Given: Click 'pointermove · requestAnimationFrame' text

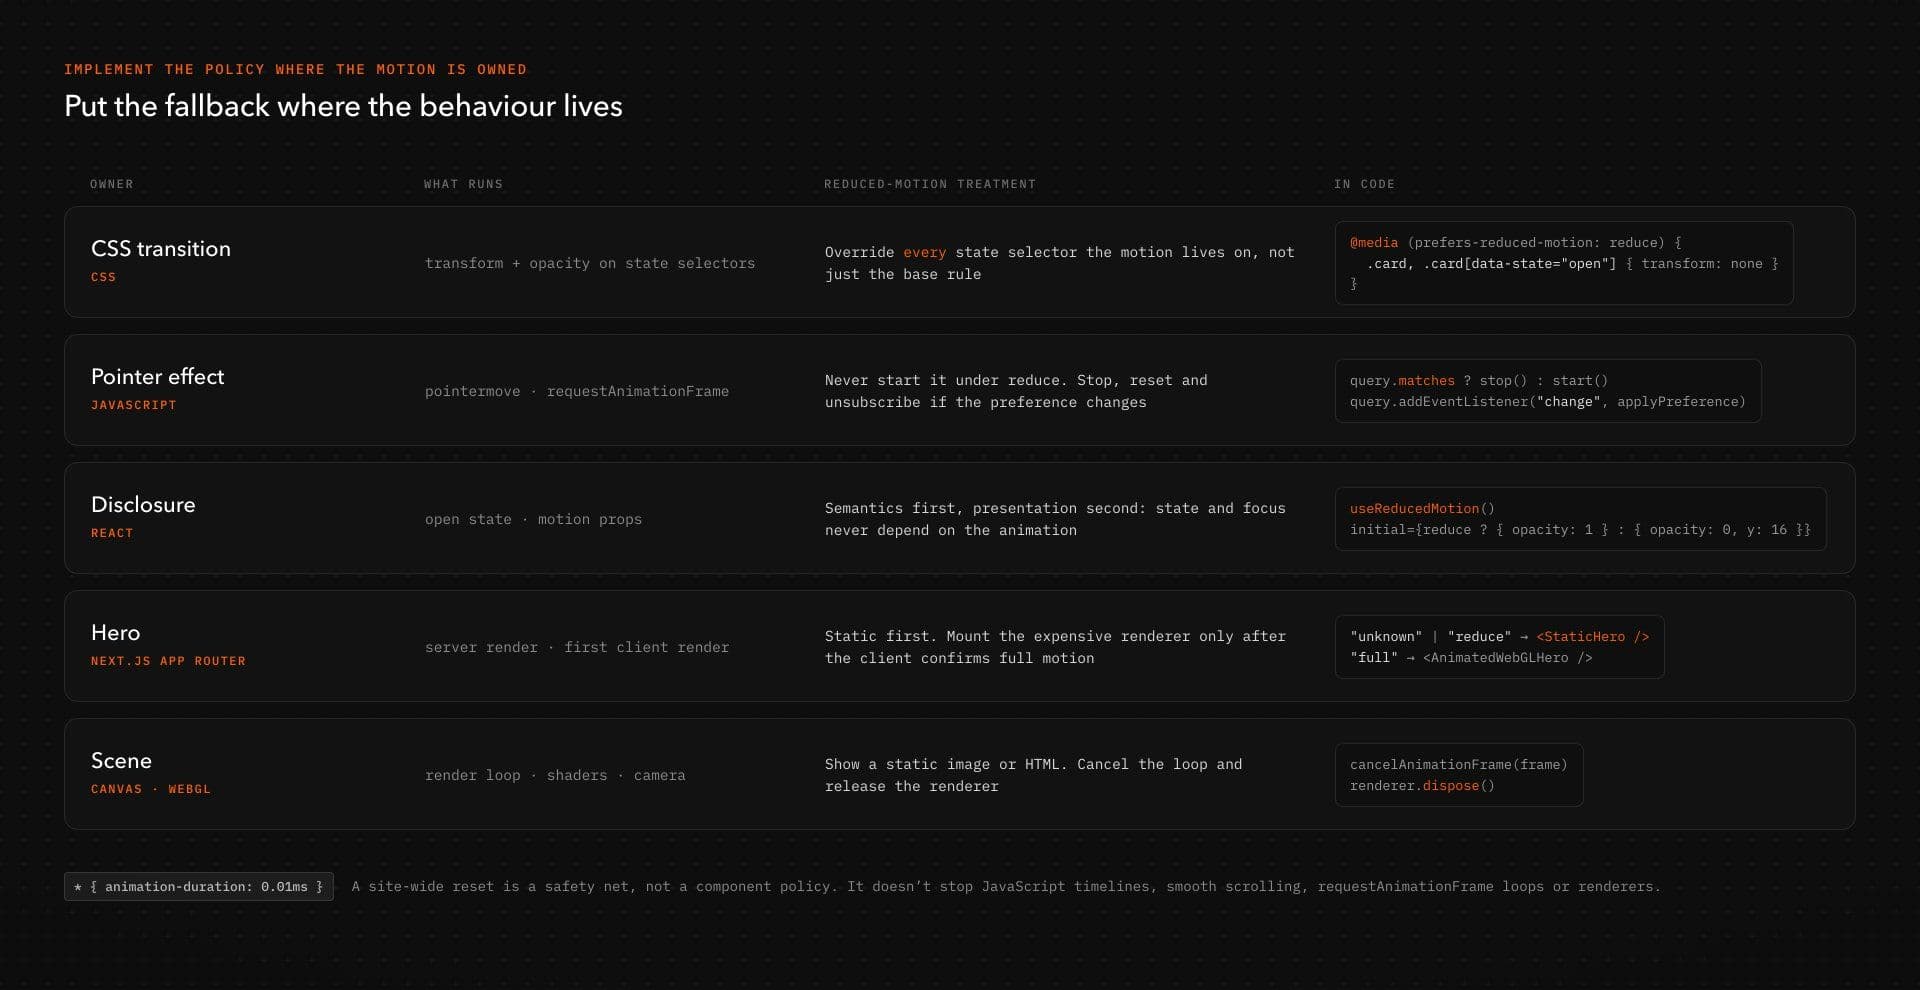Looking at the screenshot, I should click(x=577, y=391).
